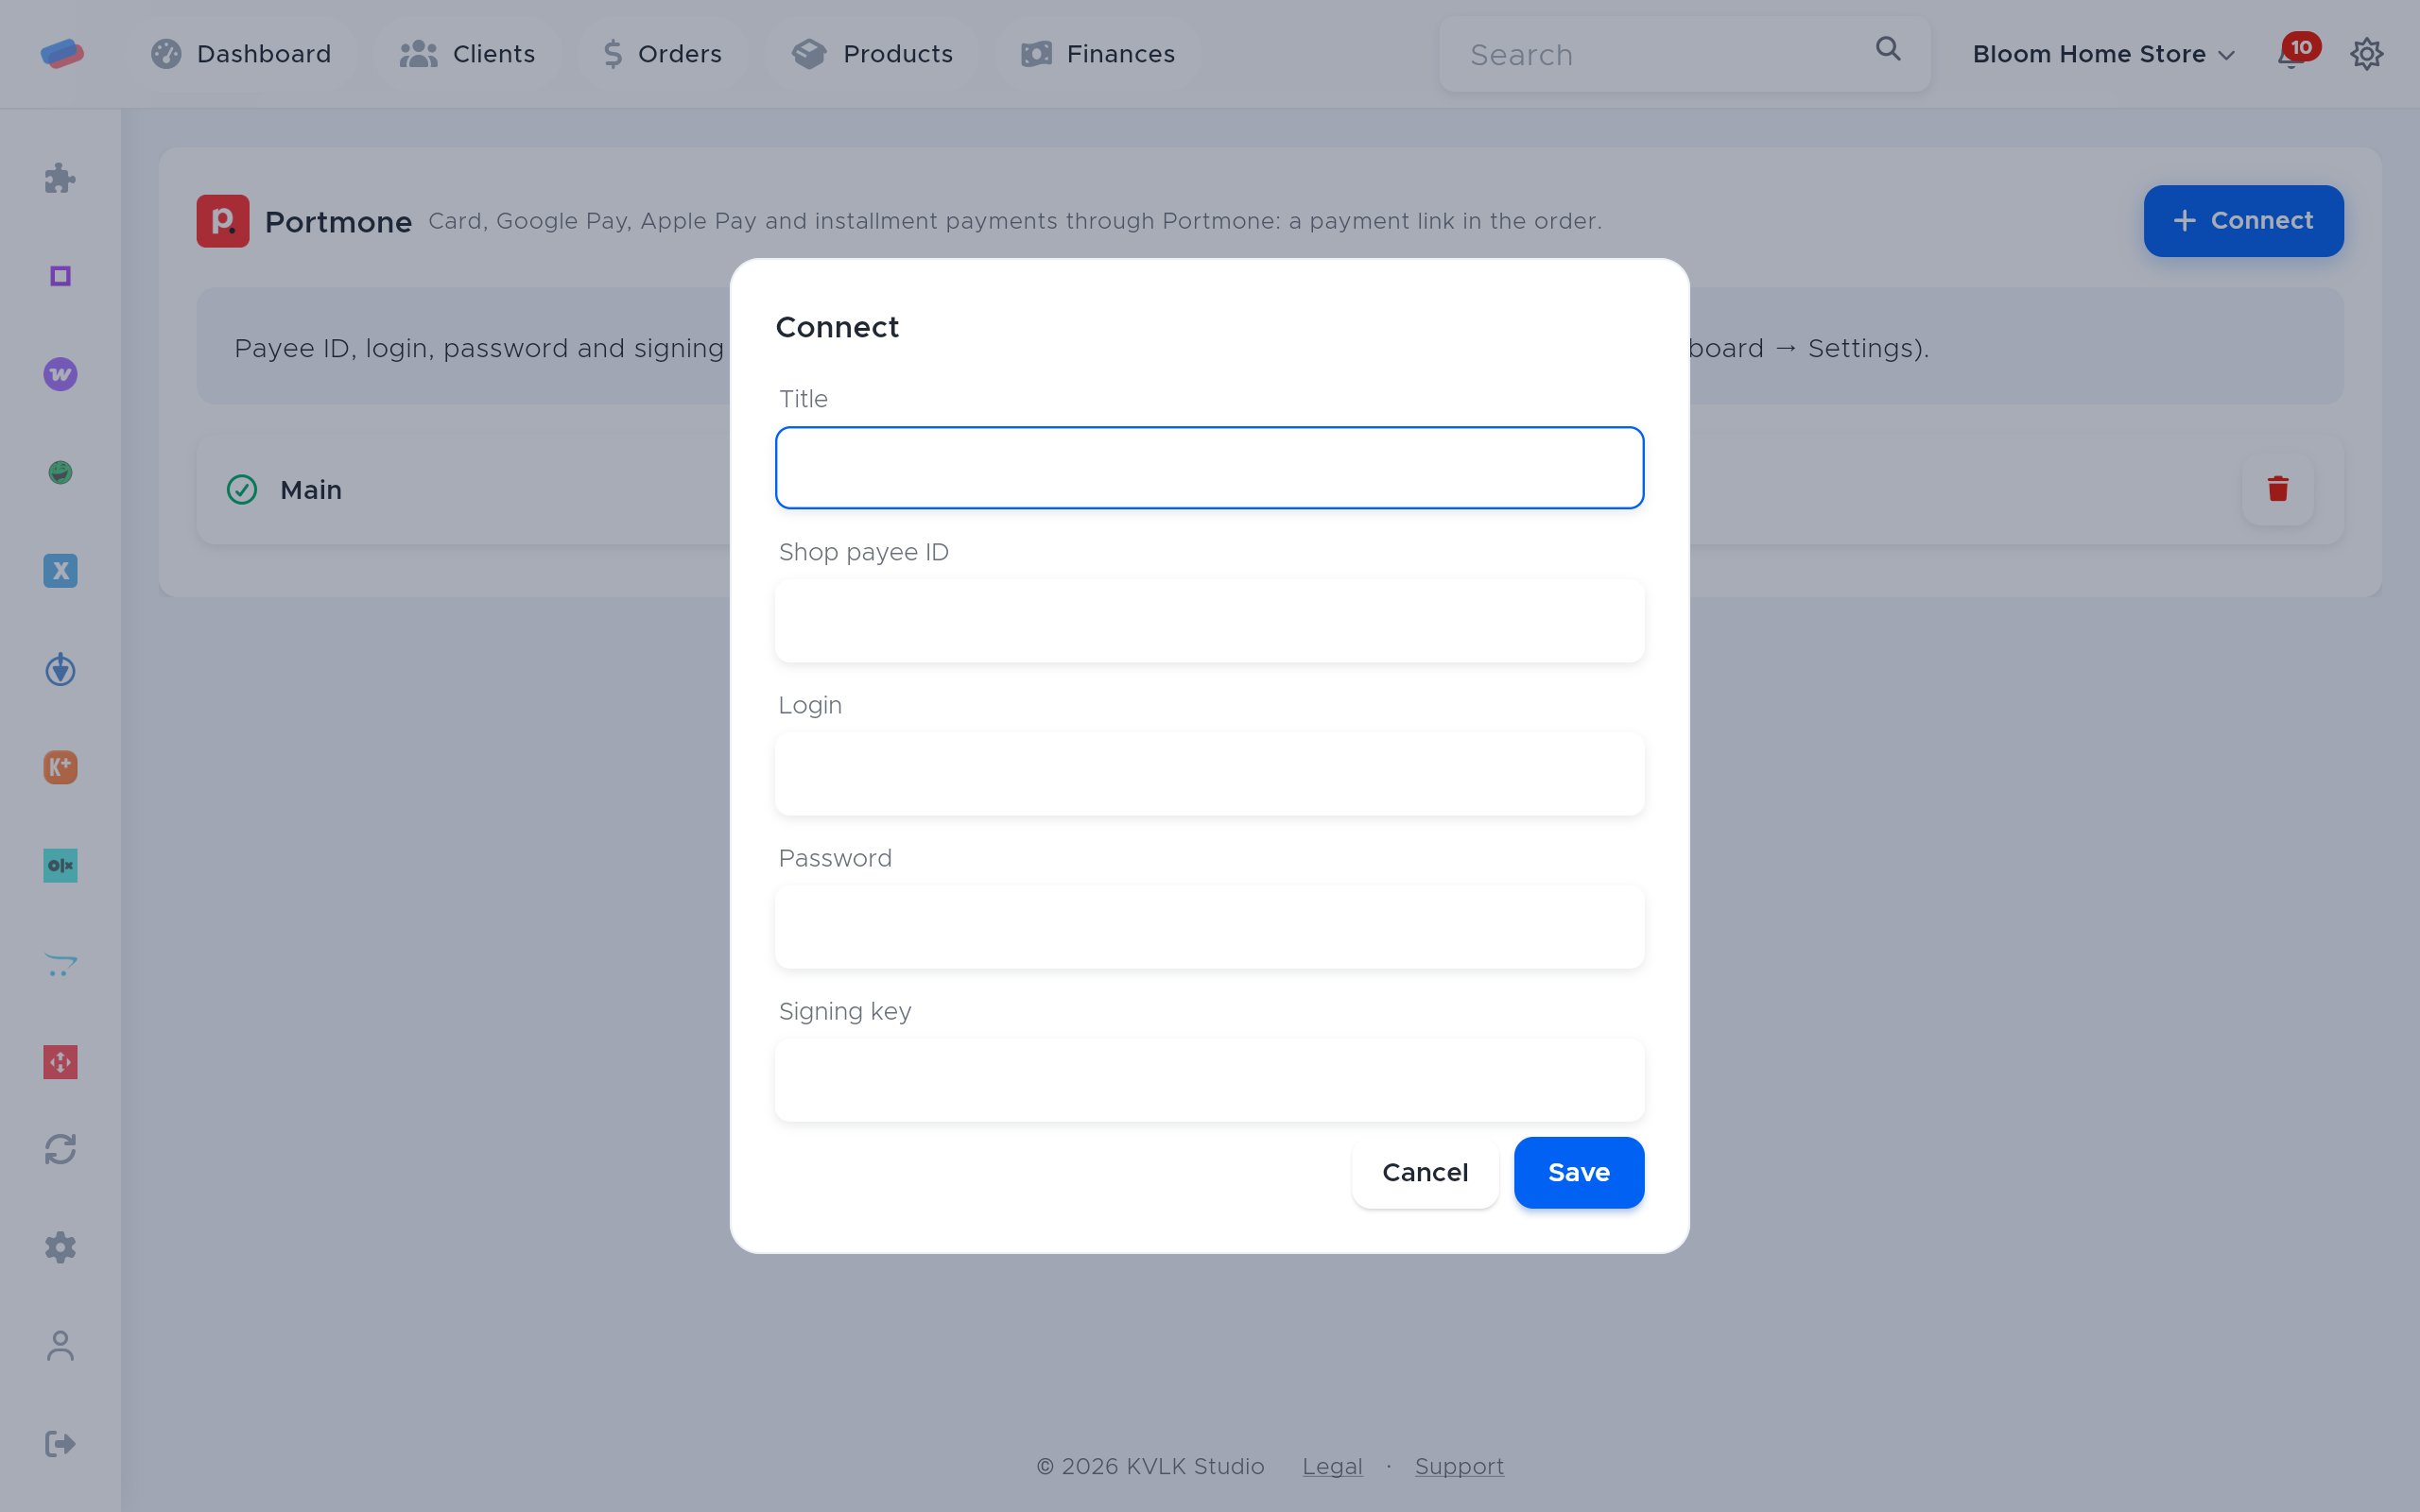The image size is (2420, 1512).
Task: Delete the Main connection via trash icon
Action: (x=2278, y=489)
